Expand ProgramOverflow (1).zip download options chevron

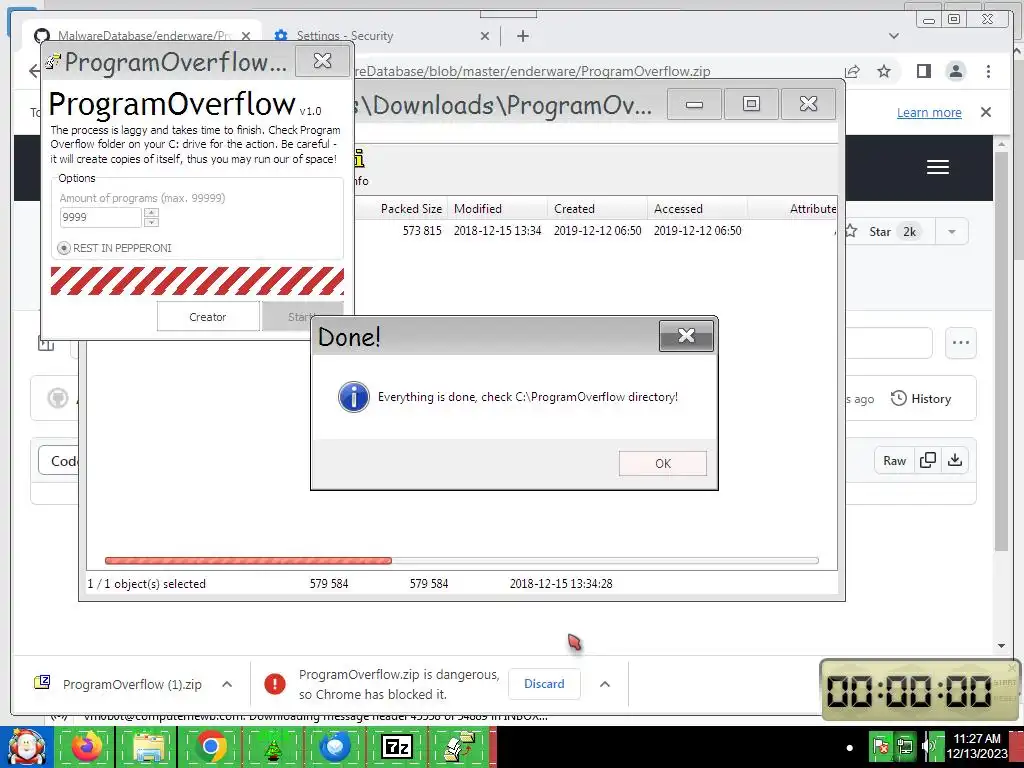(x=227, y=684)
